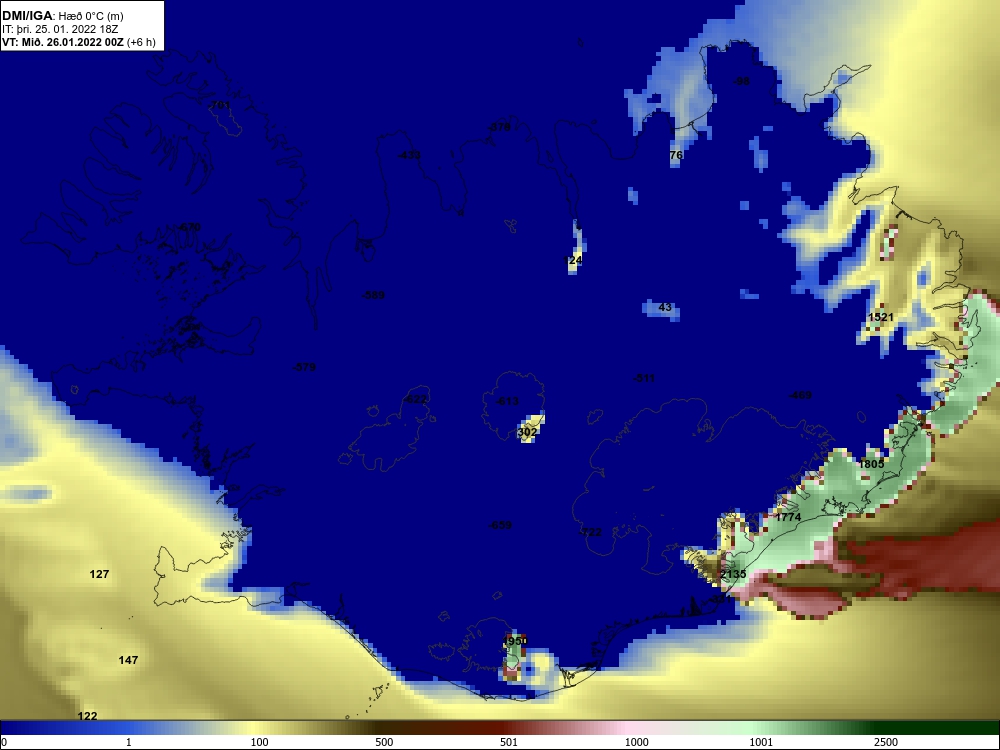1000x750 pixels.
Task: Click the legend label 100
Action: [x=260, y=742]
